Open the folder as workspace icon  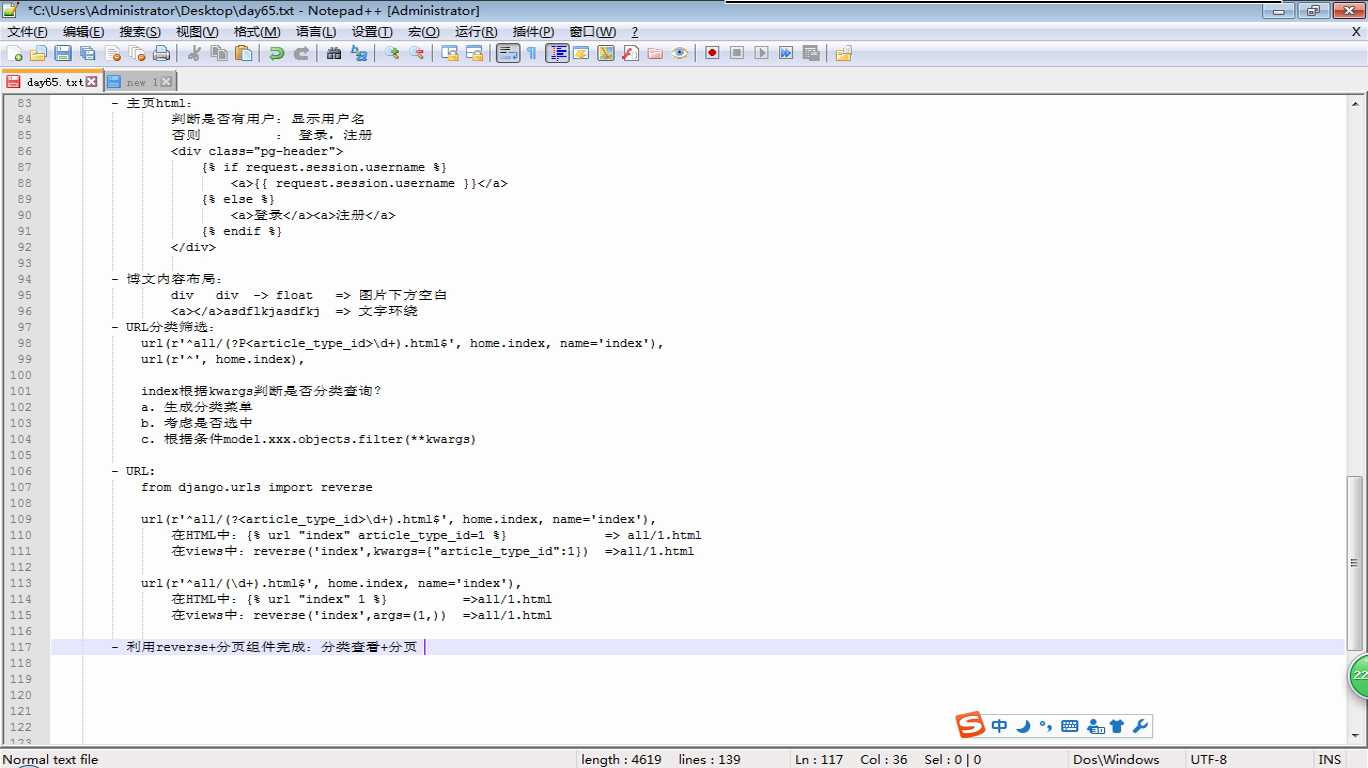655,53
